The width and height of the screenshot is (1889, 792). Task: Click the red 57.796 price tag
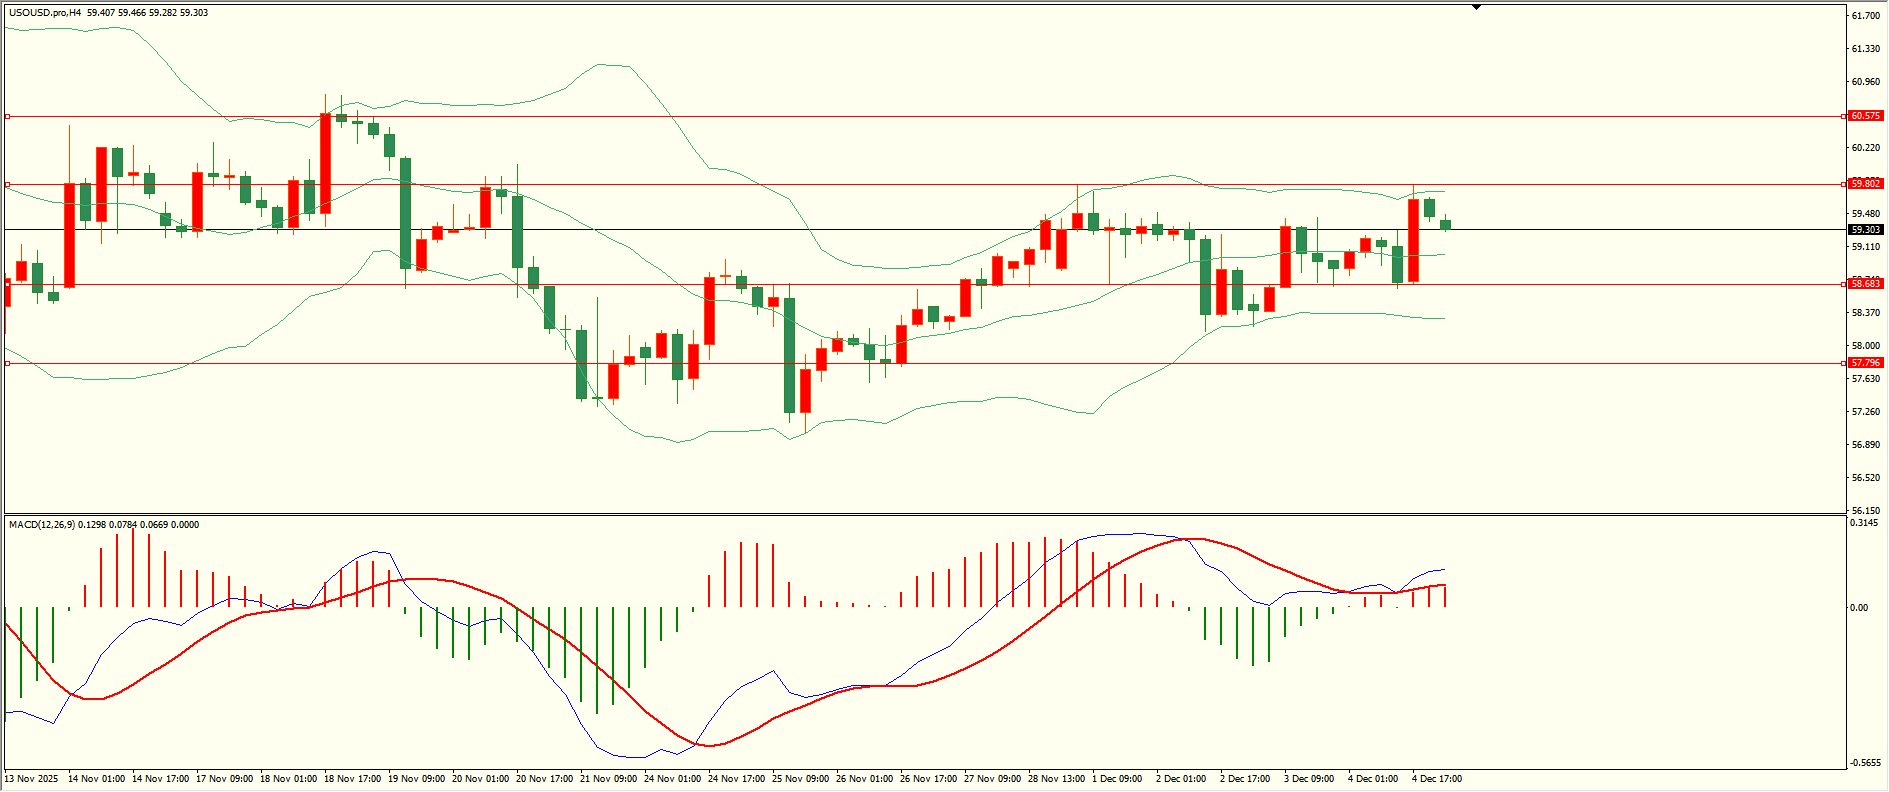[1865, 363]
